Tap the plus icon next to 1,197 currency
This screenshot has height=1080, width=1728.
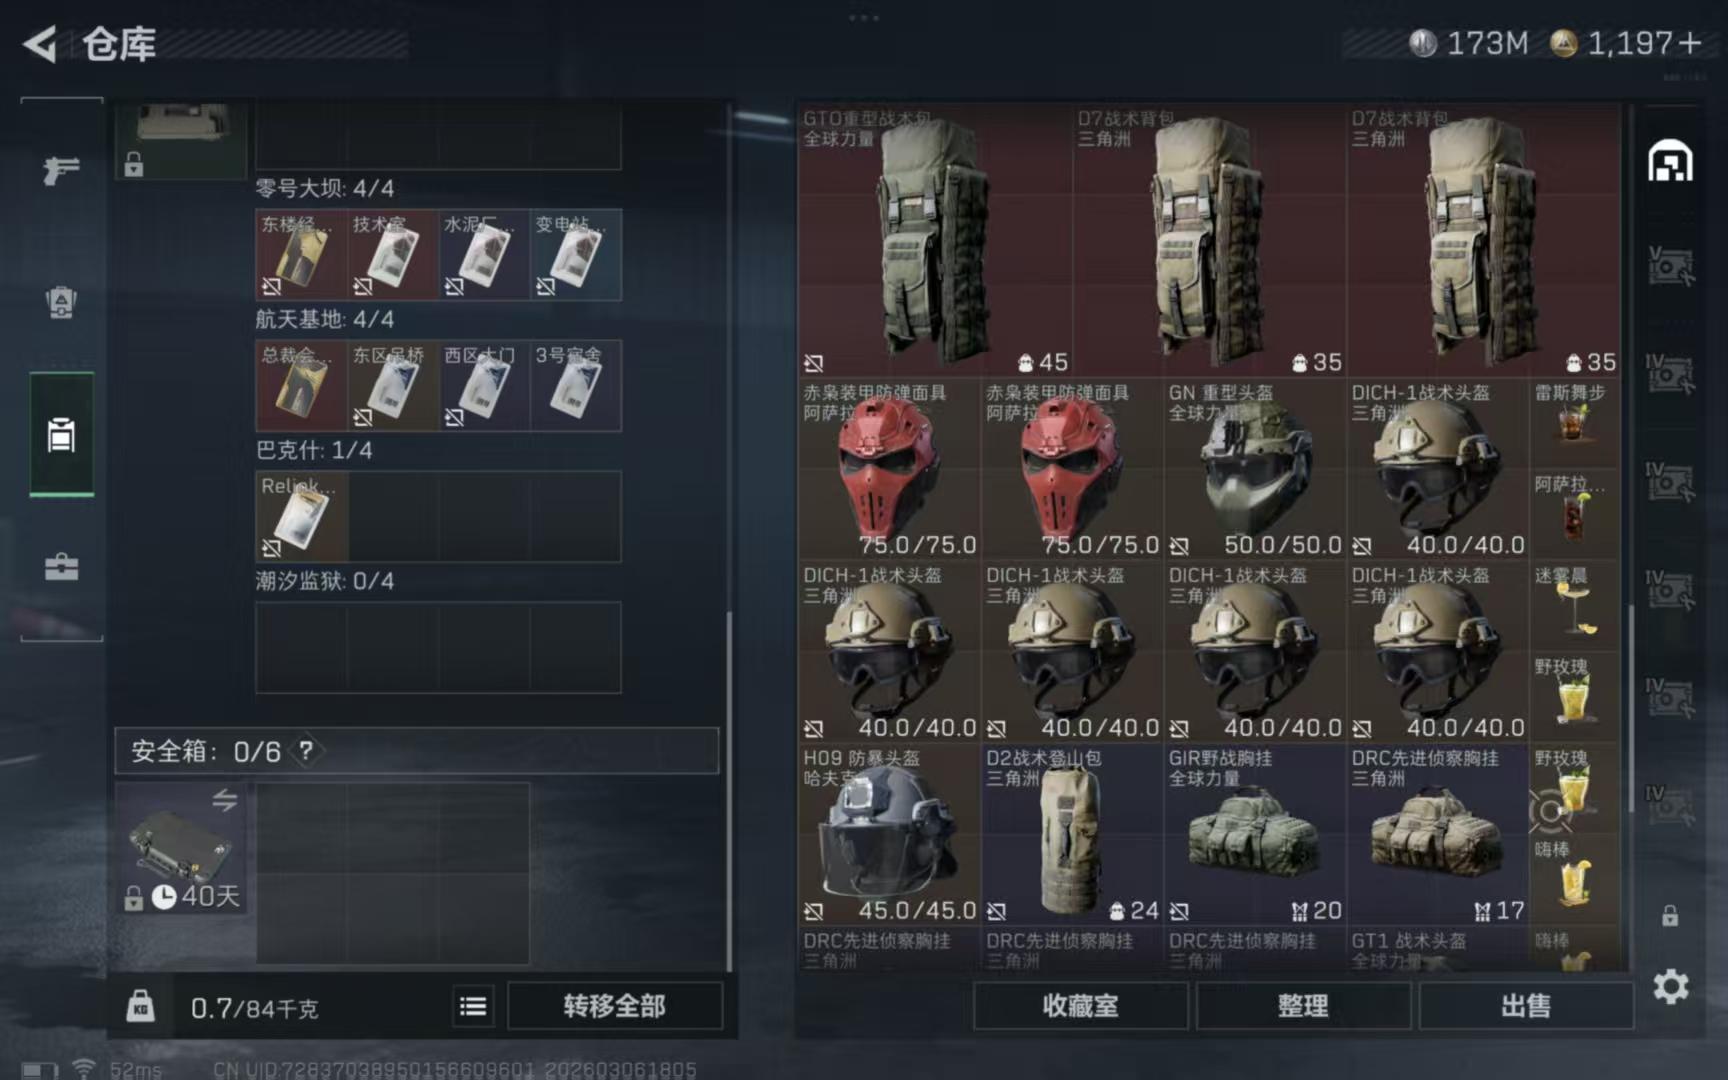point(1690,43)
